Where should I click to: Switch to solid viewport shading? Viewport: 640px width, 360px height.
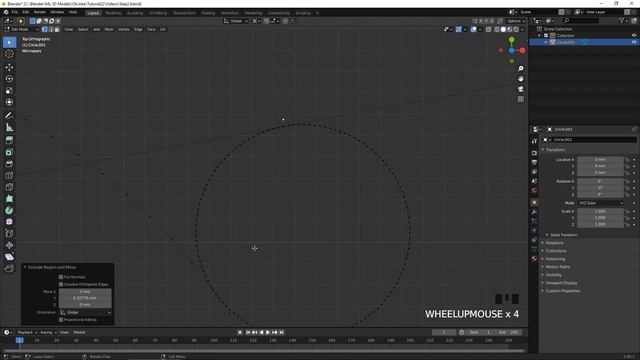[503, 29]
